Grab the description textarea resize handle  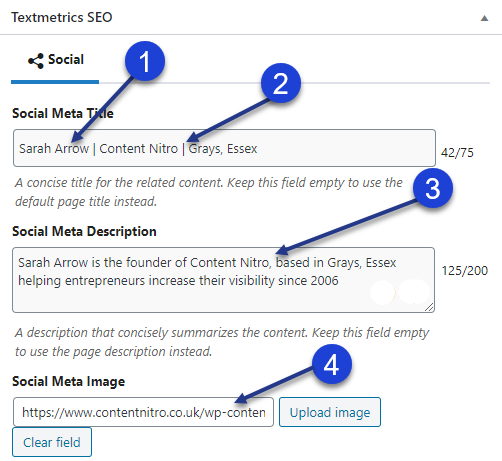point(429,307)
